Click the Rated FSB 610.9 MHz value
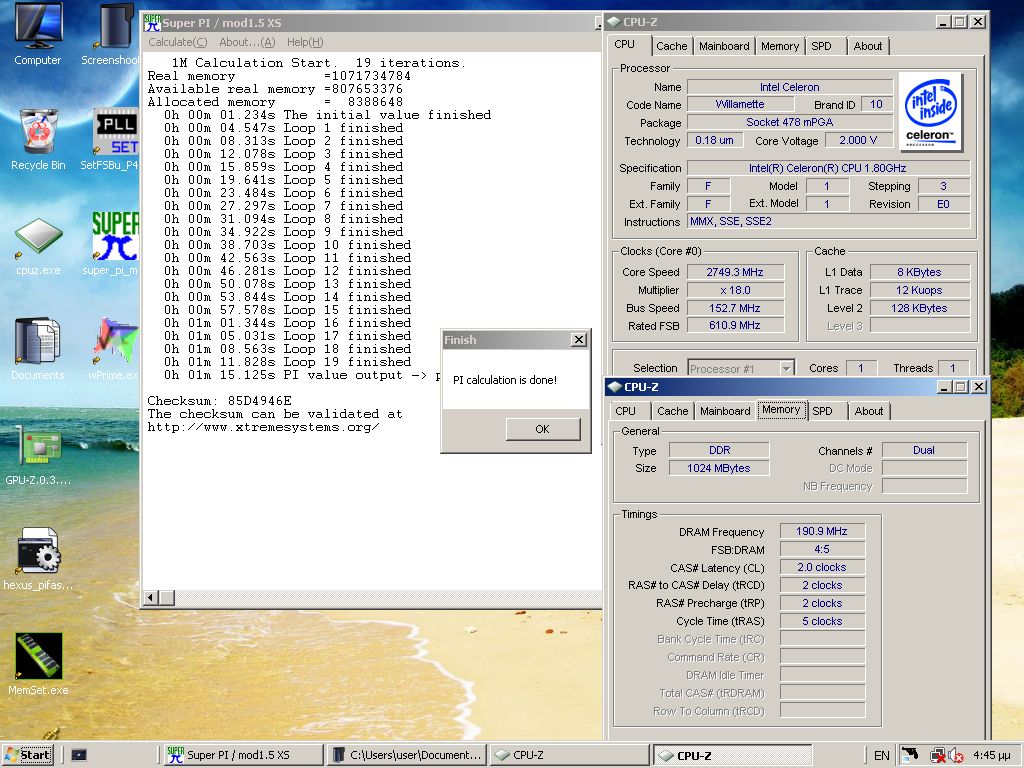 (x=735, y=325)
